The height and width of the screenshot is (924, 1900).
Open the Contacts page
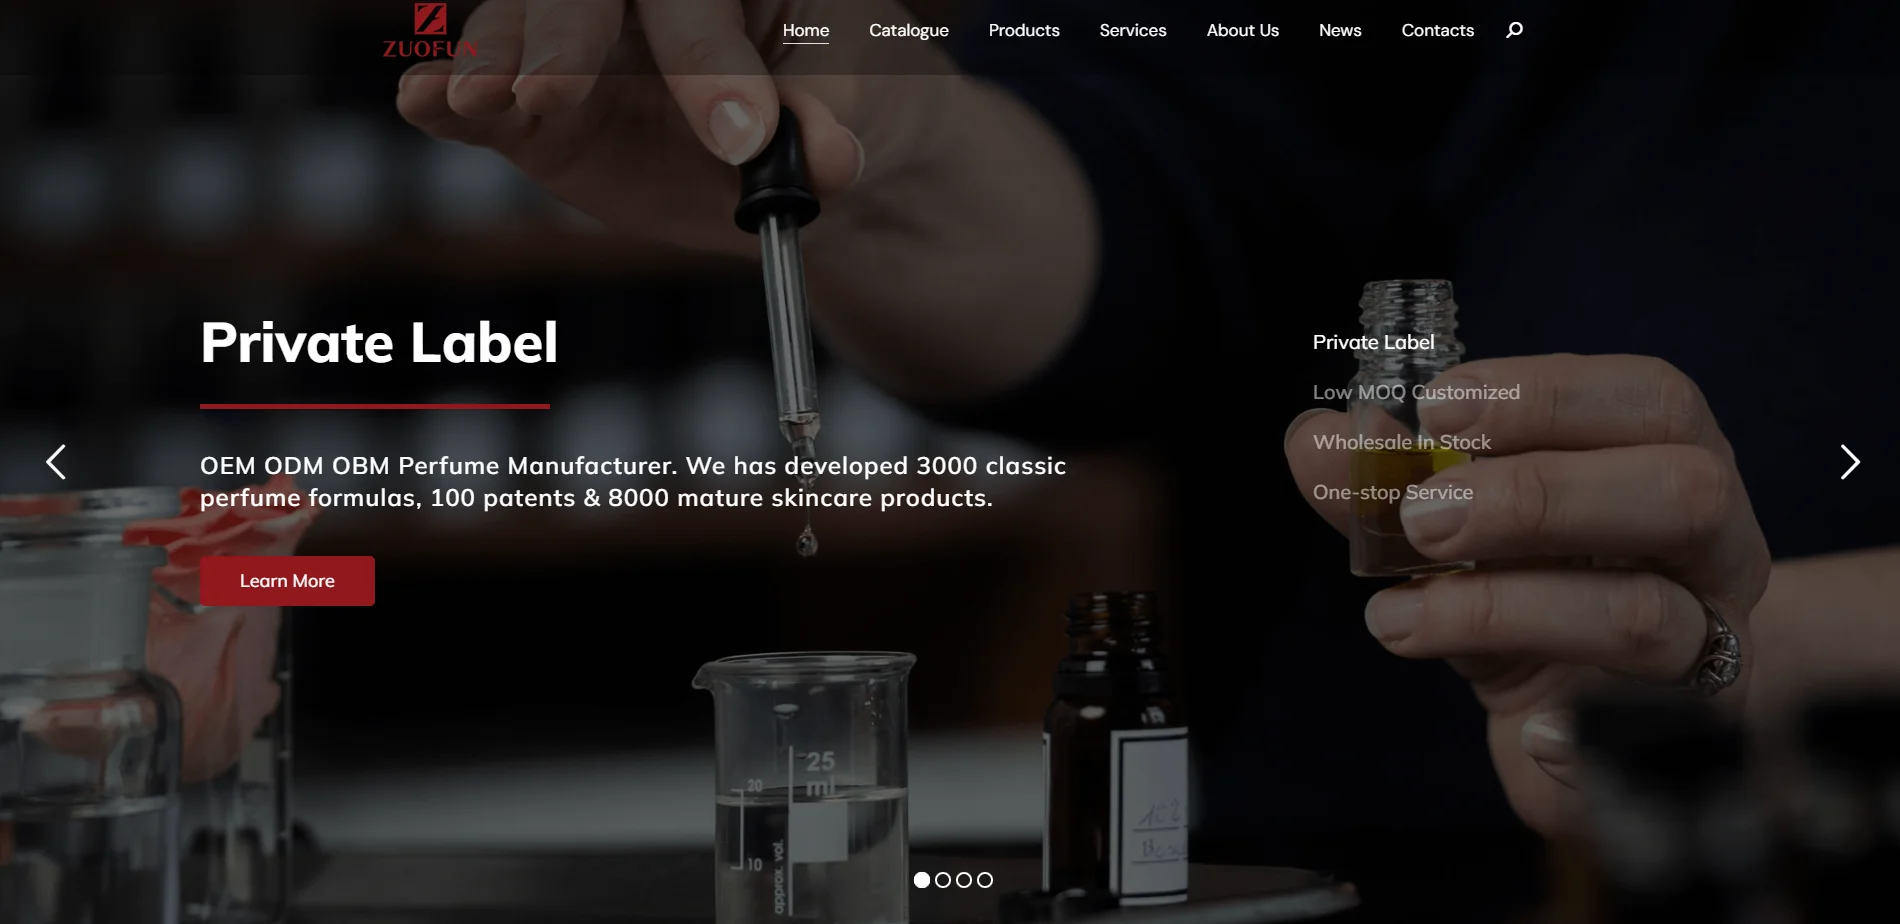coord(1438,30)
